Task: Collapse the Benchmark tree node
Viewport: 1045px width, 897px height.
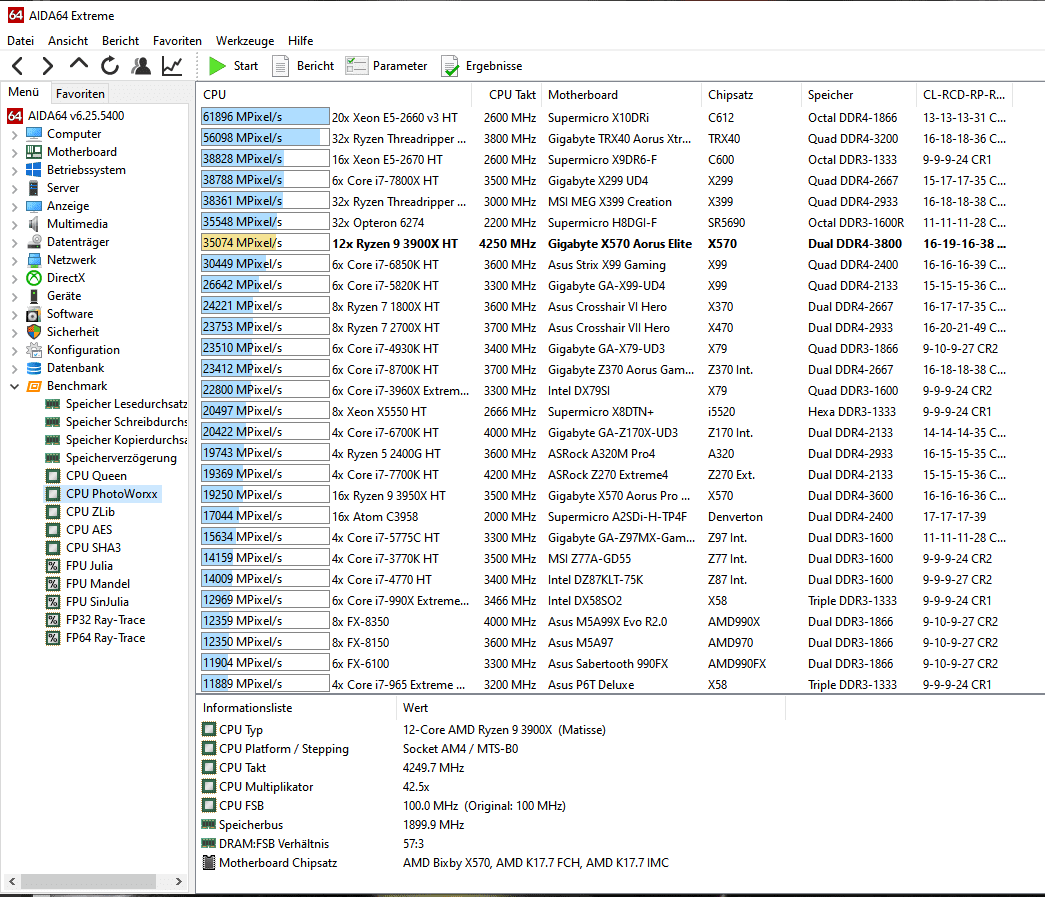Action: 15,386
